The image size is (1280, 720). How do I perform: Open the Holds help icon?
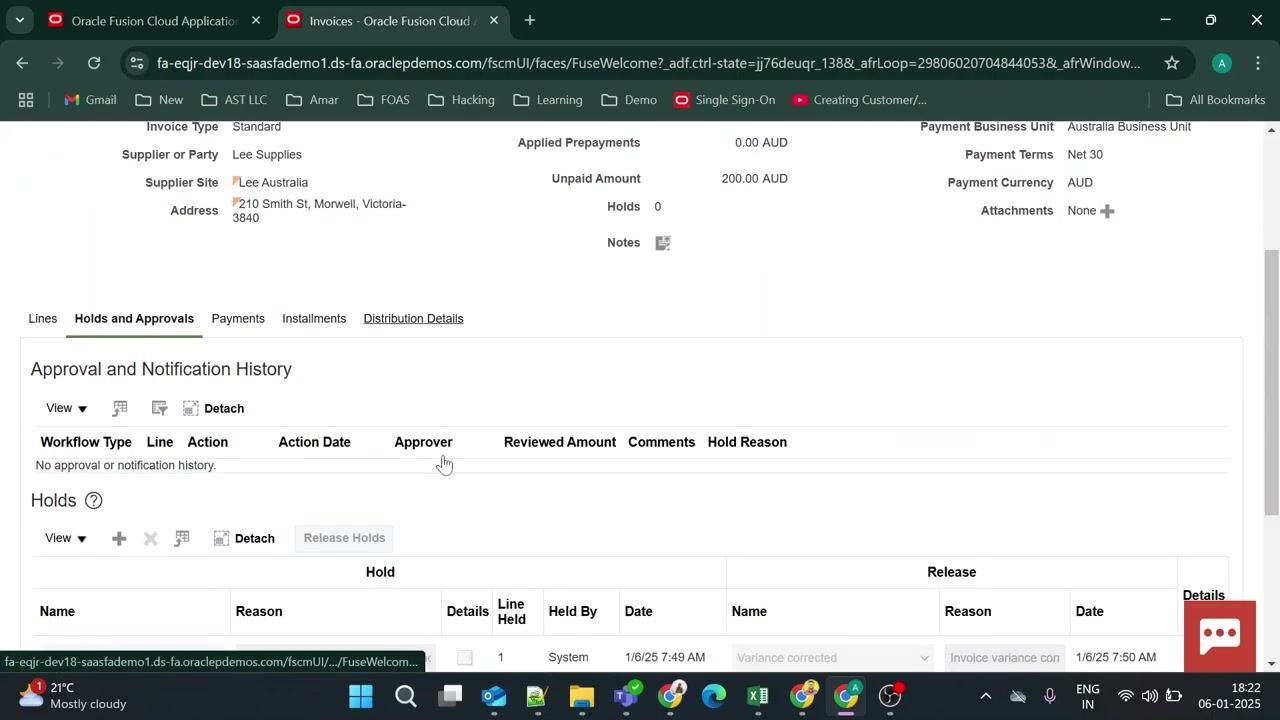[94, 501]
